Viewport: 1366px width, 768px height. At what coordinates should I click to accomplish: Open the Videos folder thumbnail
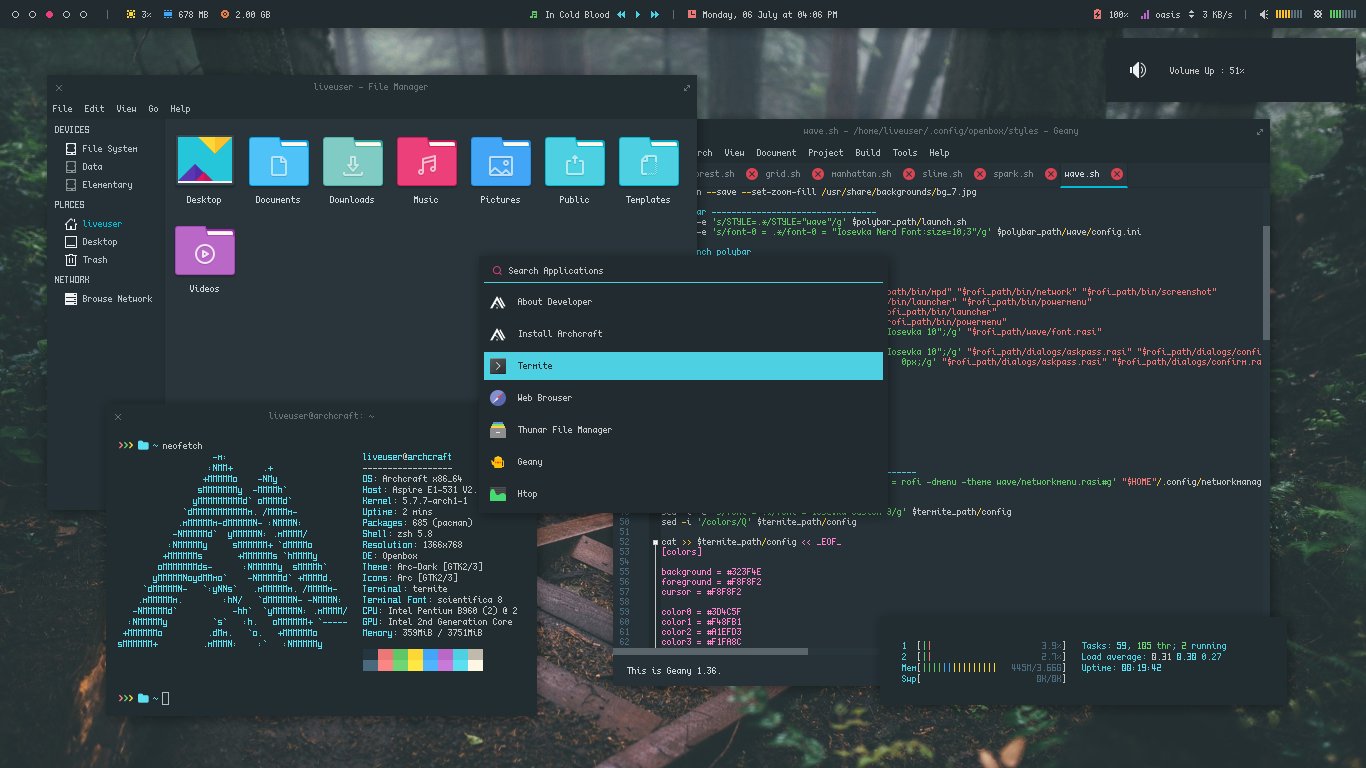click(204, 253)
